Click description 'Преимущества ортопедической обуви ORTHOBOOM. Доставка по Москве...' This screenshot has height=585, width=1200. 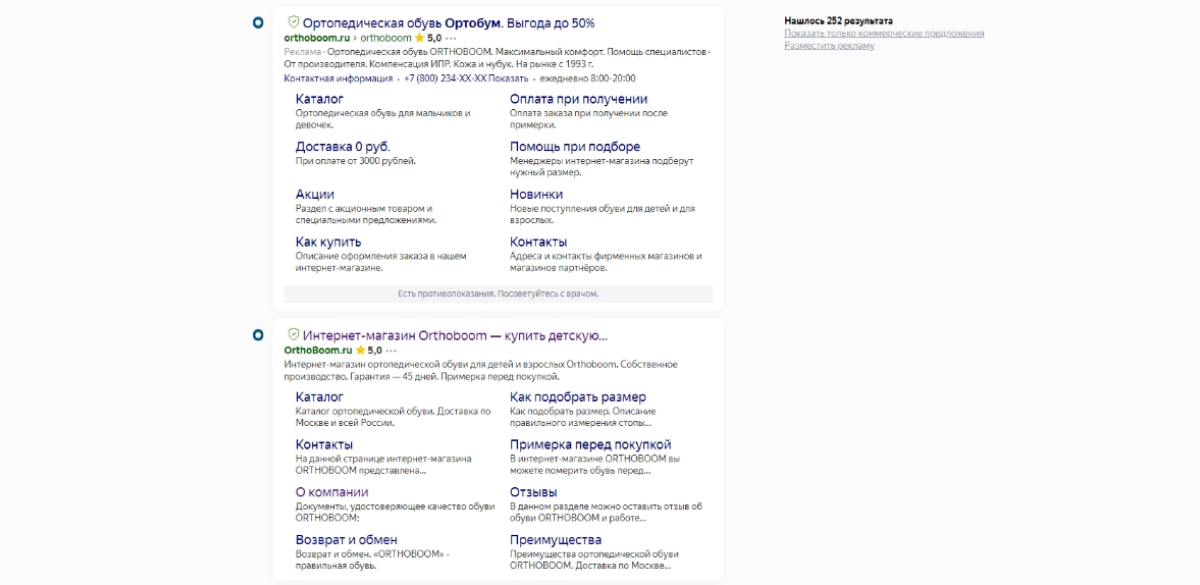click(595, 560)
